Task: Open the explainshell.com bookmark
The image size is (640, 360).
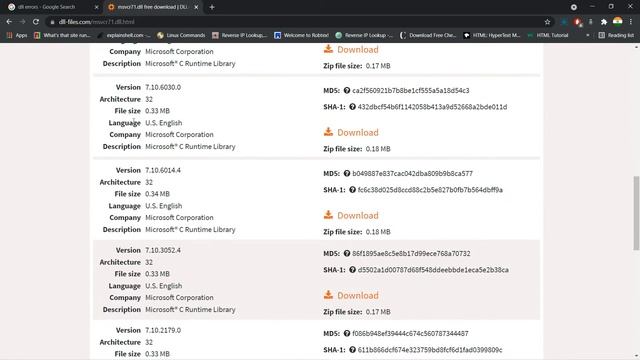Action: pyautogui.click(x=124, y=36)
